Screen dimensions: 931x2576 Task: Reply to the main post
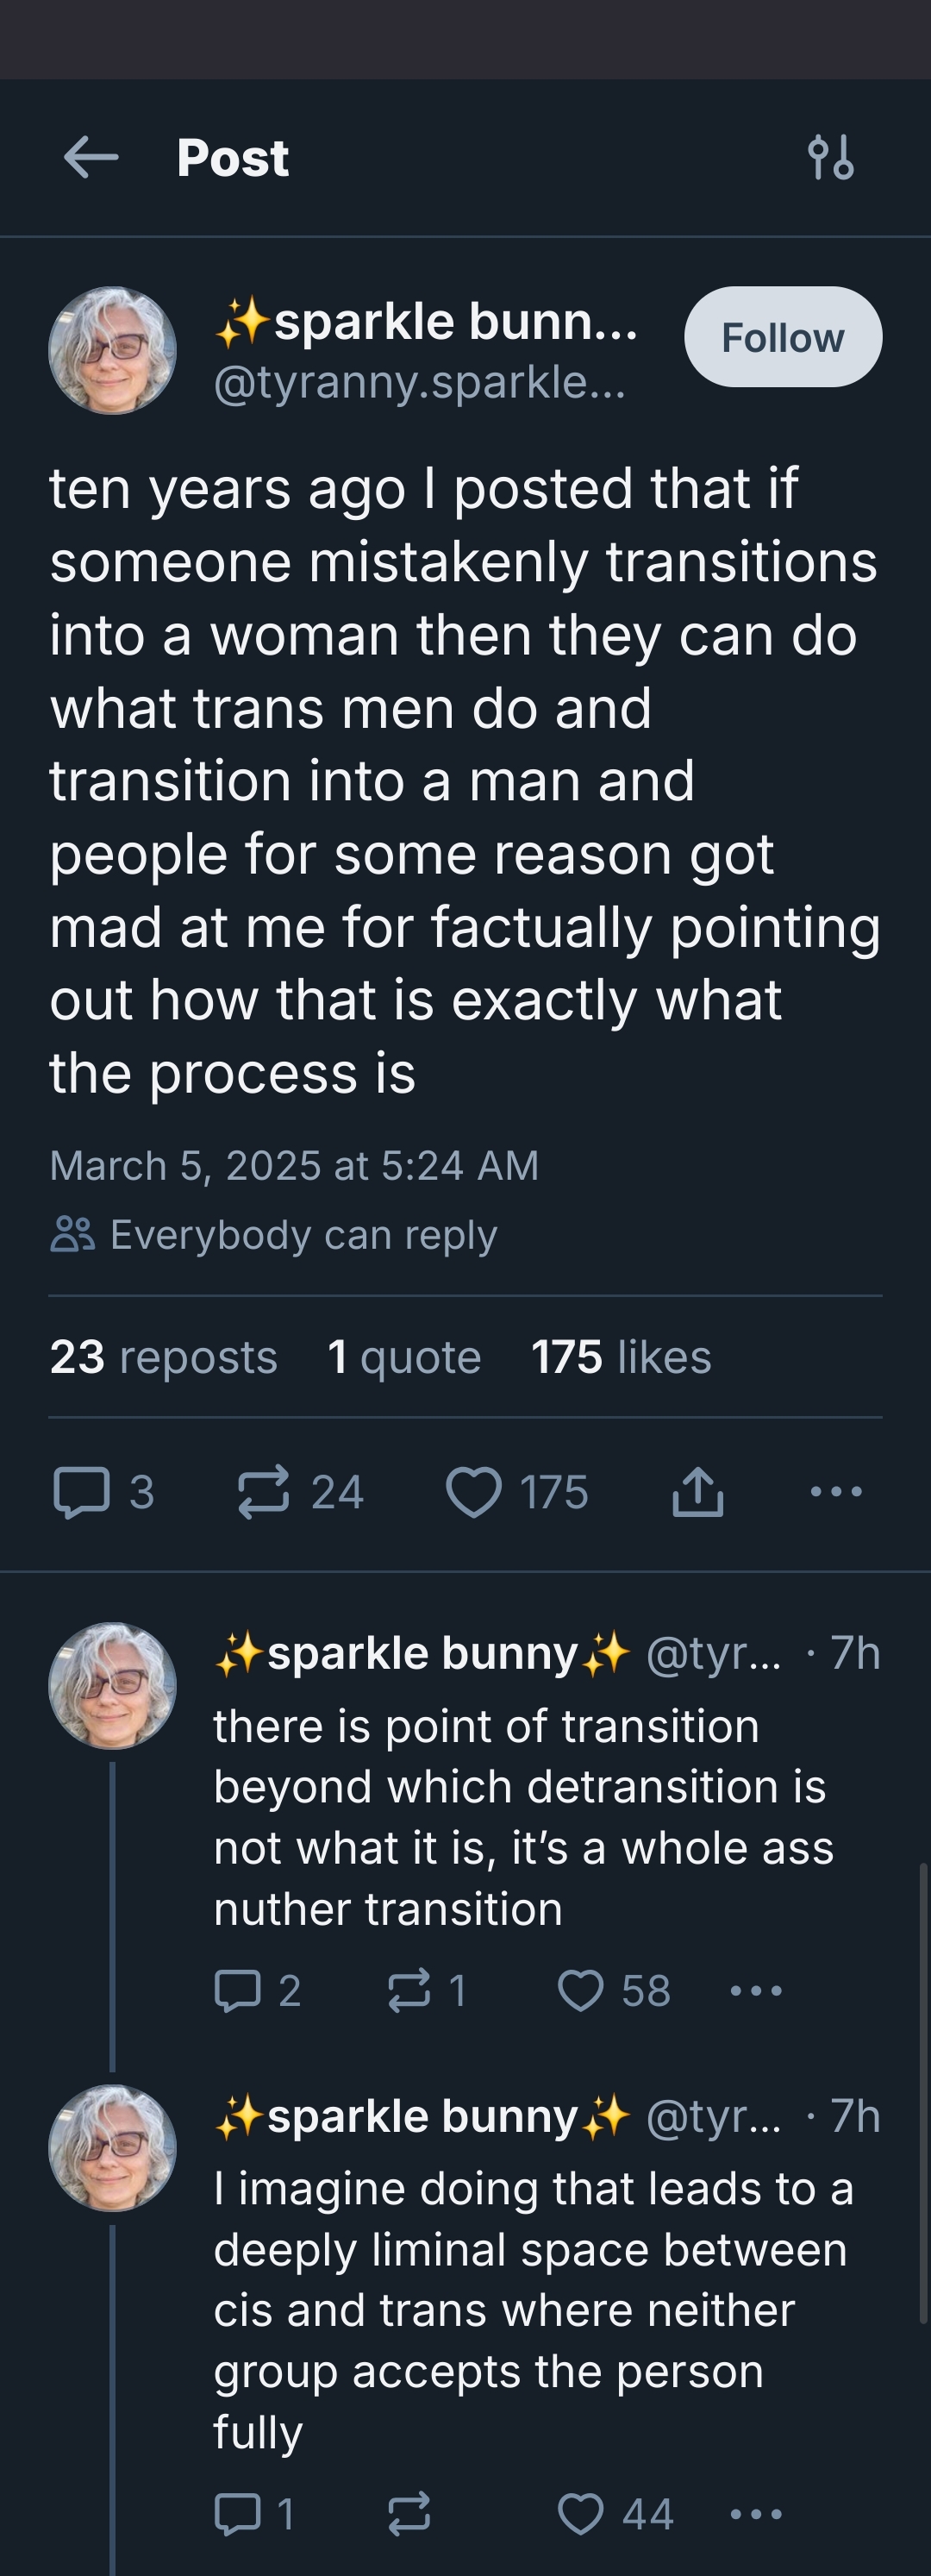(x=81, y=1492)
